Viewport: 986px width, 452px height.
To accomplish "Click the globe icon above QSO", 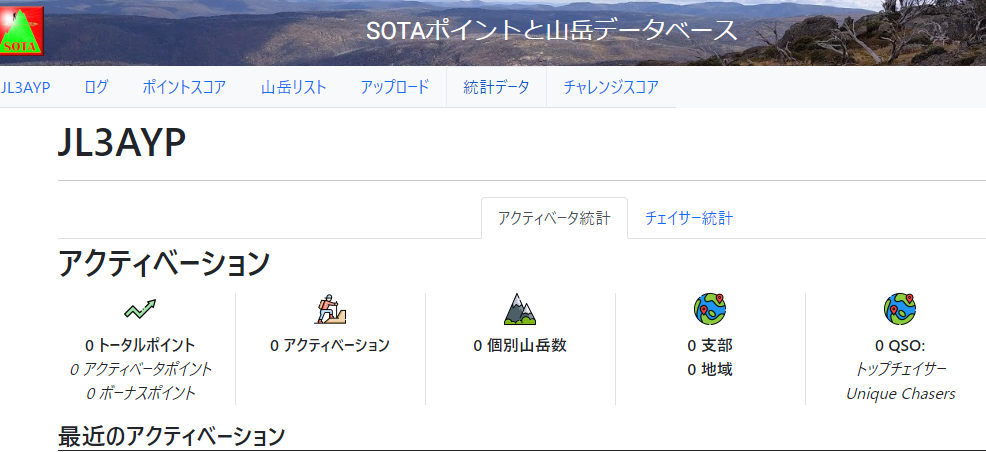I will tap(900, 309).
